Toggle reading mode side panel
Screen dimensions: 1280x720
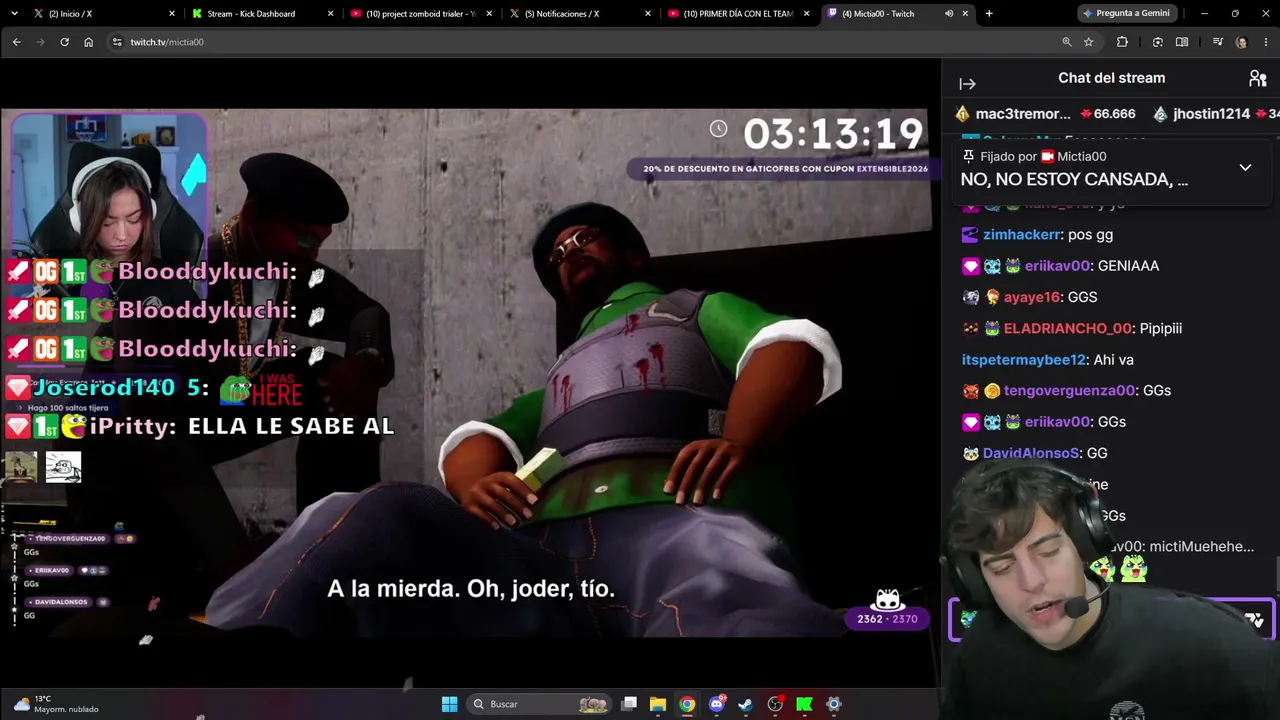click(1182, 42)
